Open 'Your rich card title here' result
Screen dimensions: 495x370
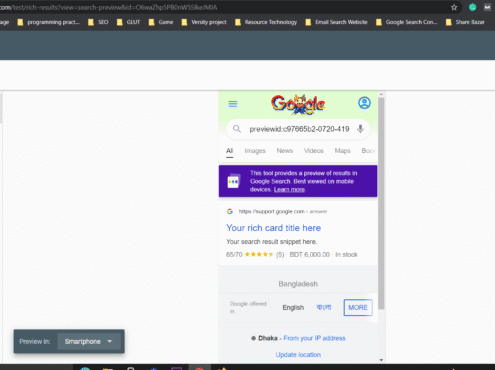click(x=274, y=228)
